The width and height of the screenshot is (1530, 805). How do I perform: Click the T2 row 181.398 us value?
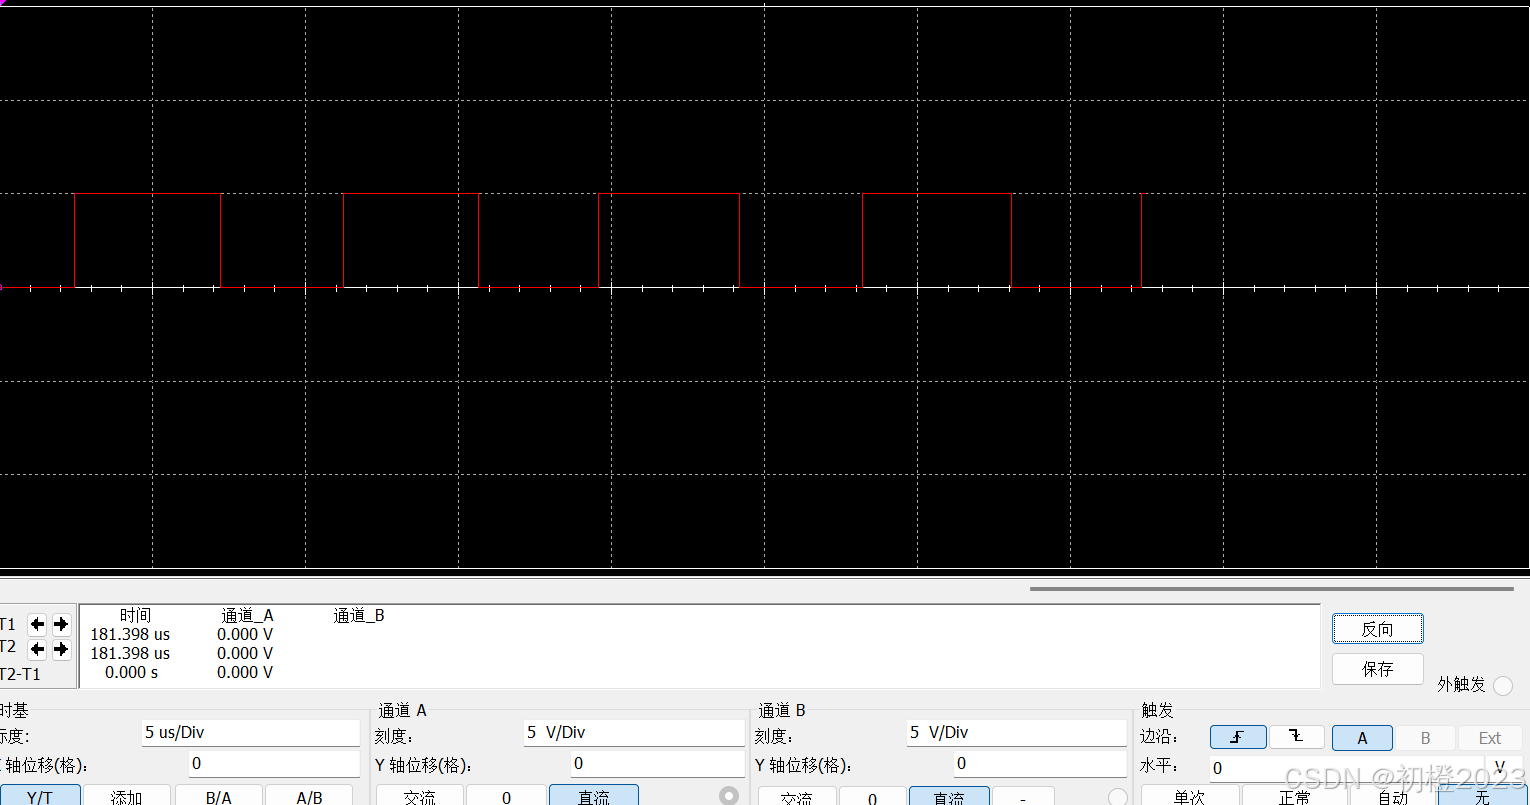tap(130, 653)
